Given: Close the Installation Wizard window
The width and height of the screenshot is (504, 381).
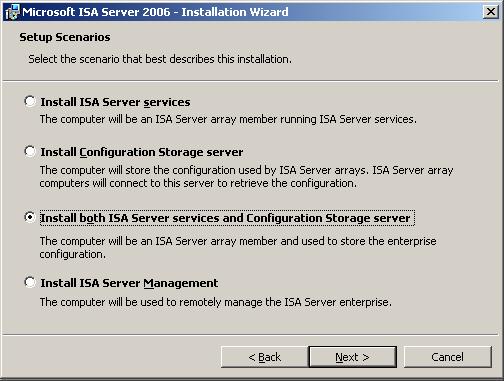Looking at the screenshot, I should click(x=491, y=12).
